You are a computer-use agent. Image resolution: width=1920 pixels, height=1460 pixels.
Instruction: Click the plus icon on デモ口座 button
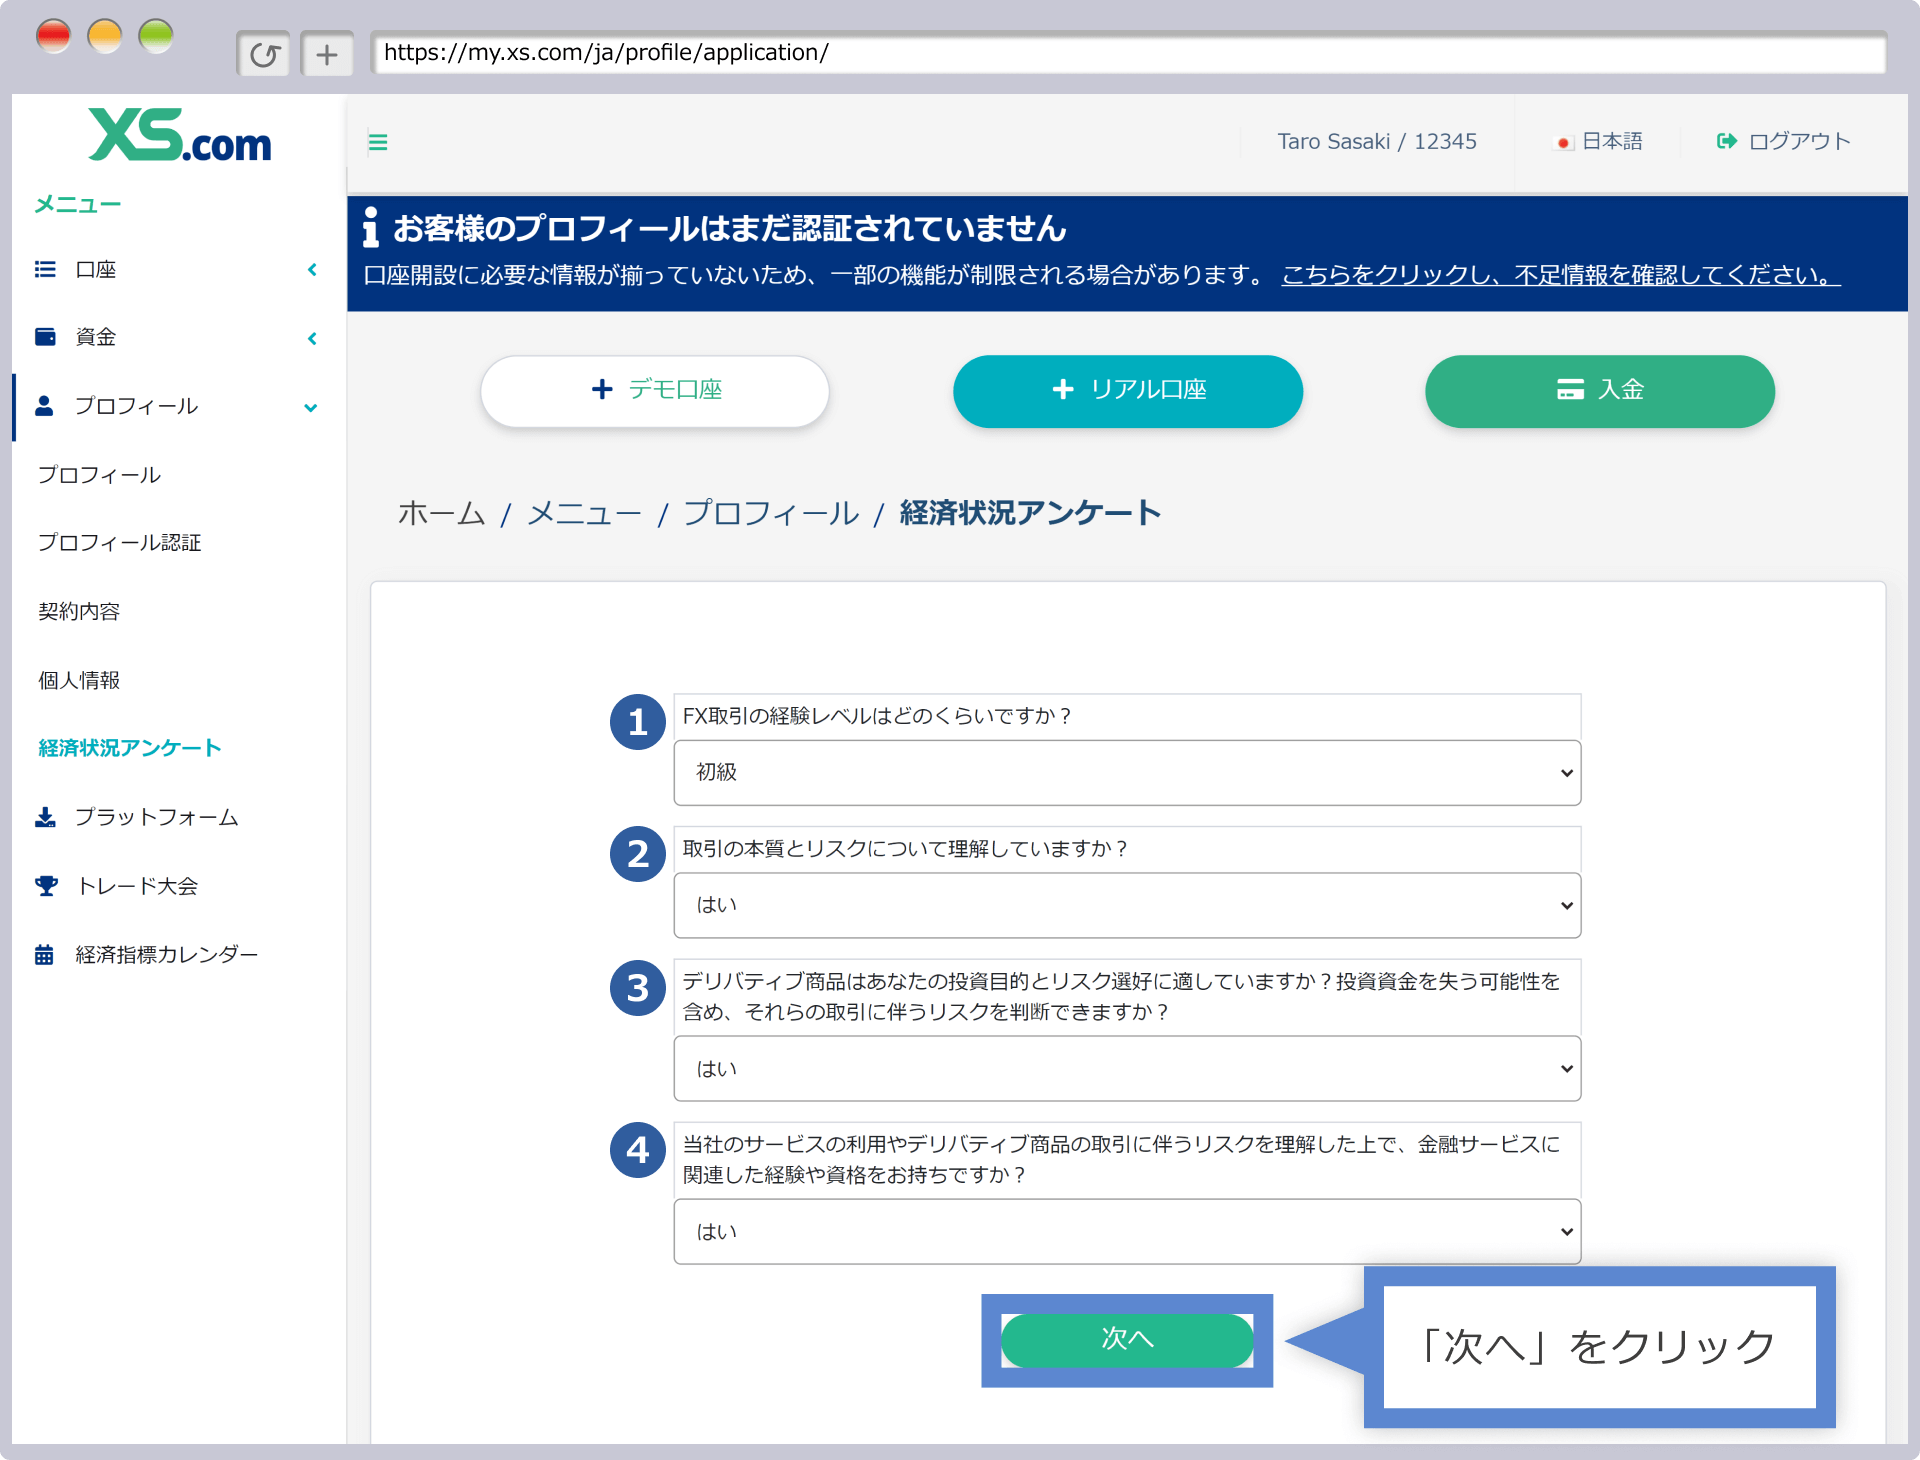[x=602, y=389]
